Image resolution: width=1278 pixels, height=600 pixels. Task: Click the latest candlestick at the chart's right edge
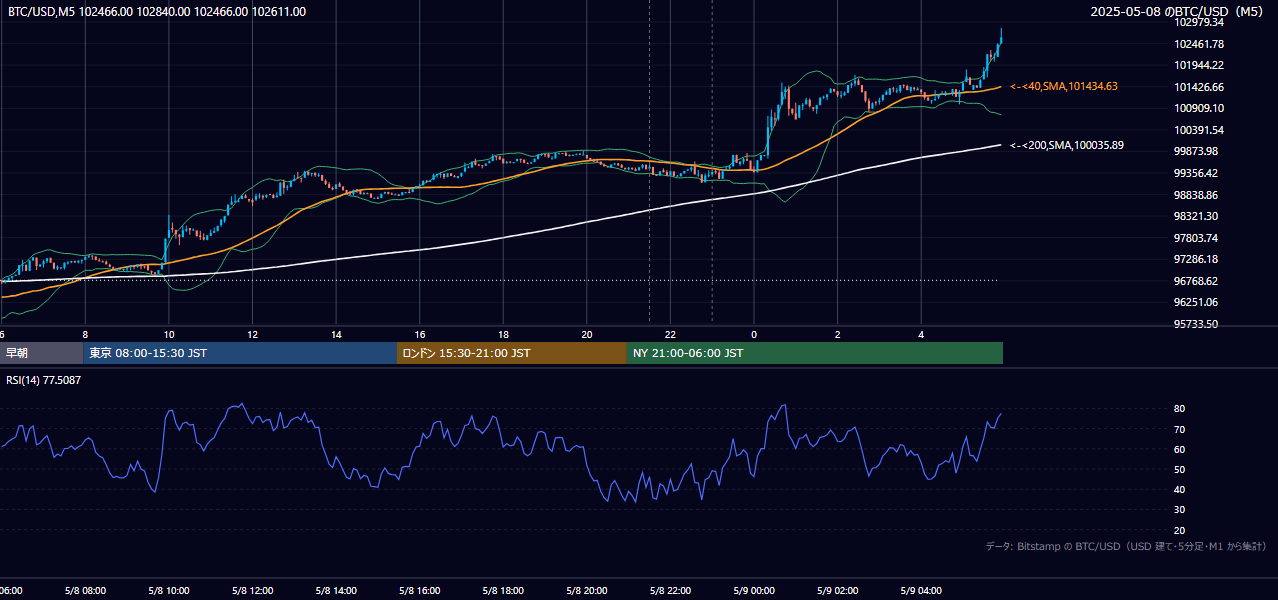(x=1001, y=37)
